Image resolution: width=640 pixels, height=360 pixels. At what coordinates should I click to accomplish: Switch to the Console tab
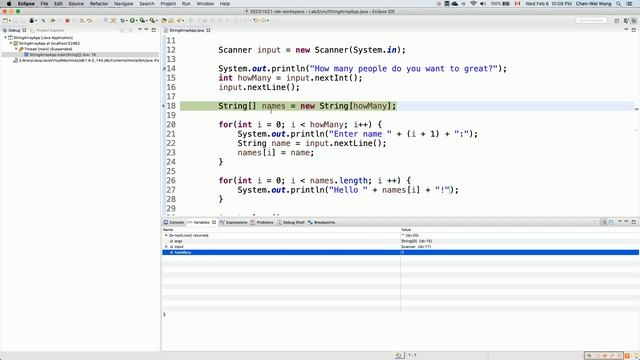point(174,222)
